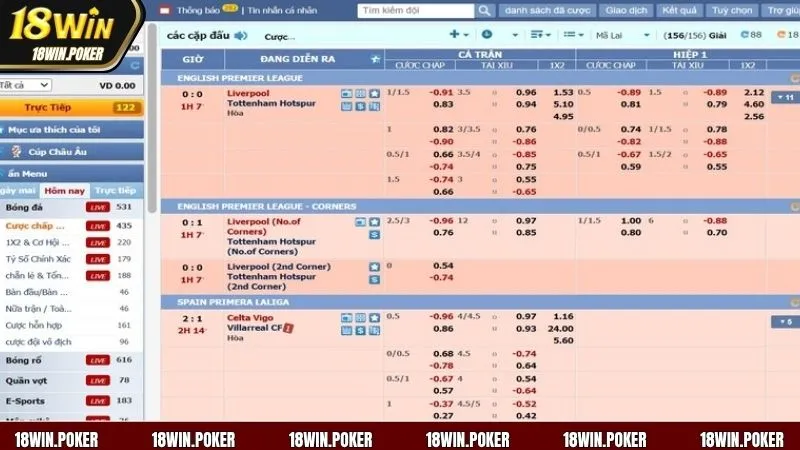Click the S icon in Liverpool match row
The width and height of the screenshot is (800, 450).
360,106
